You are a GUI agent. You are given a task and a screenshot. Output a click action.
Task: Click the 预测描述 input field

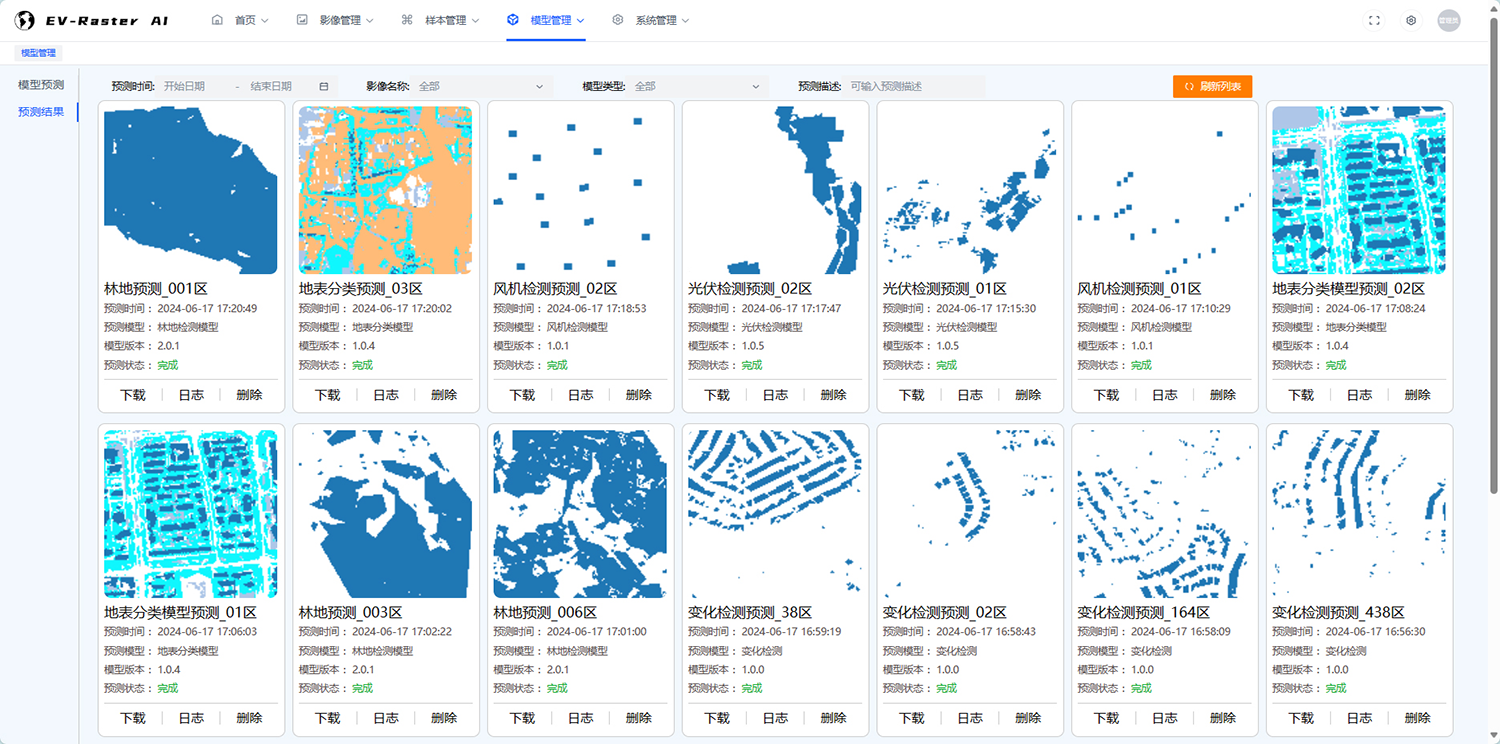click(915, 87)
